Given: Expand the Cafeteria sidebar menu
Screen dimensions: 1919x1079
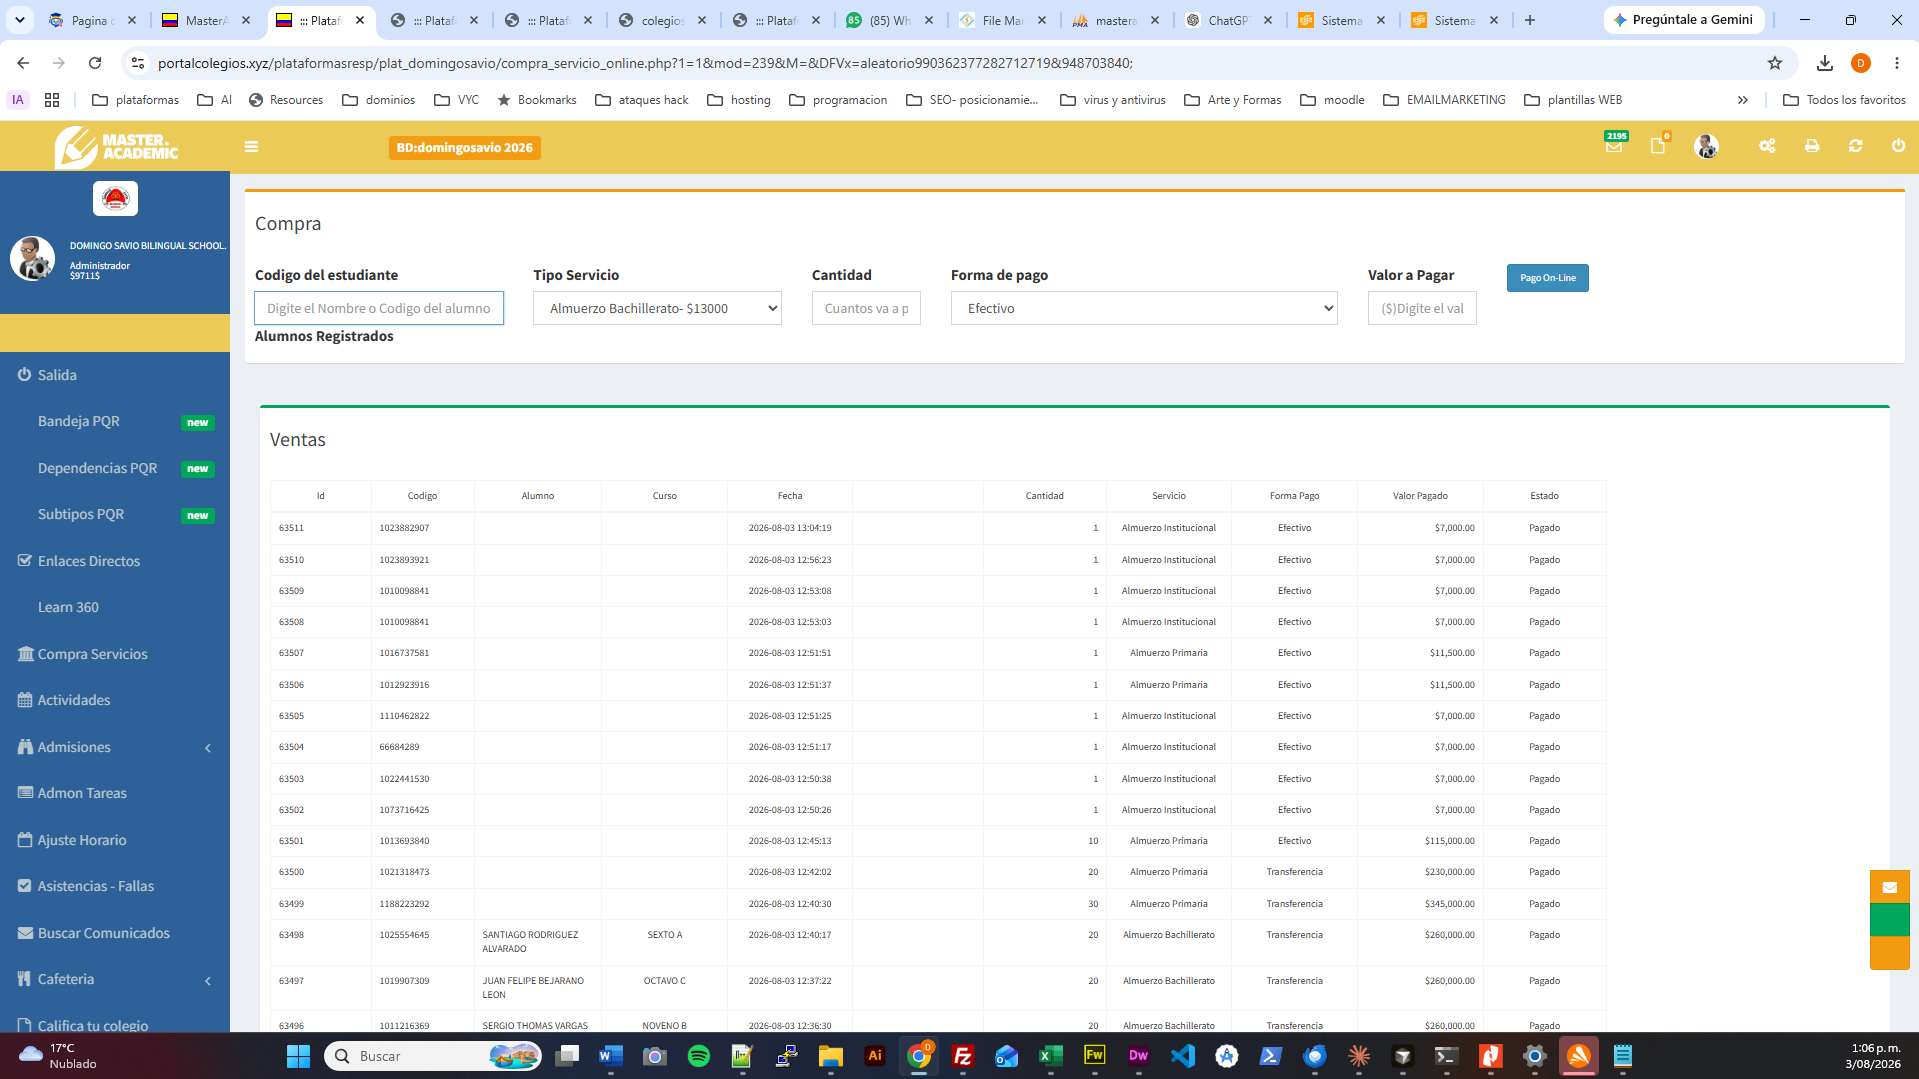Looking at the screenshot, I should [115, 979].
